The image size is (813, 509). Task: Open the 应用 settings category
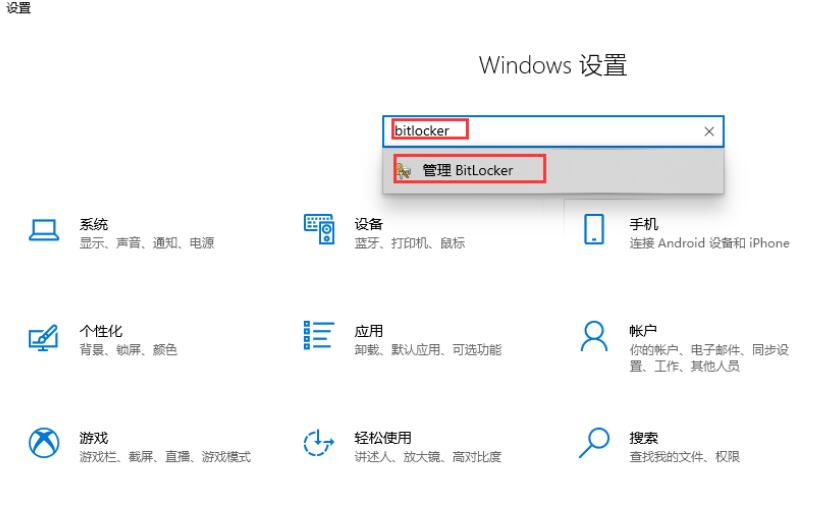coord(369,331)
